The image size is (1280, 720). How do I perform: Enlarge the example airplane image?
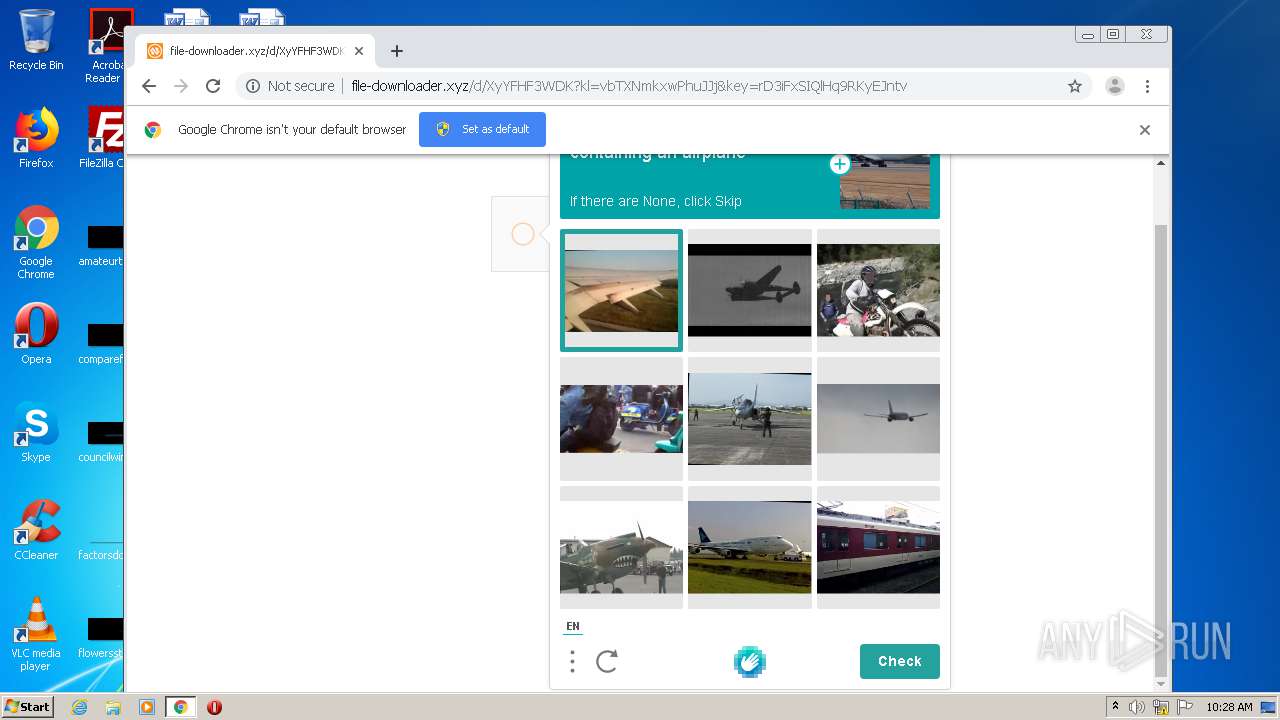point(840,164)
